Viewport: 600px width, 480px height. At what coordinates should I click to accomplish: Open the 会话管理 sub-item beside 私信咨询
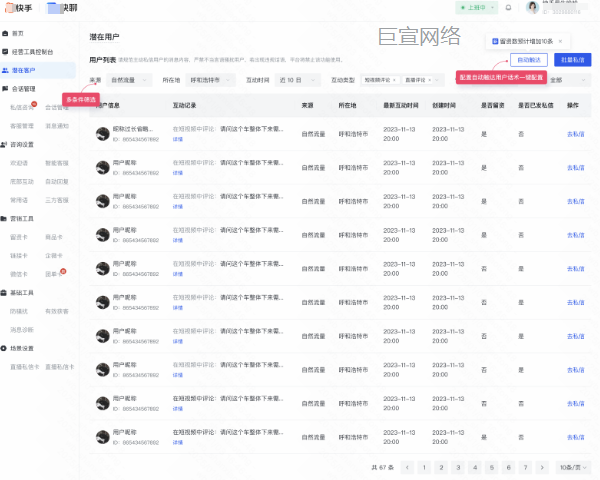(57, 108)
